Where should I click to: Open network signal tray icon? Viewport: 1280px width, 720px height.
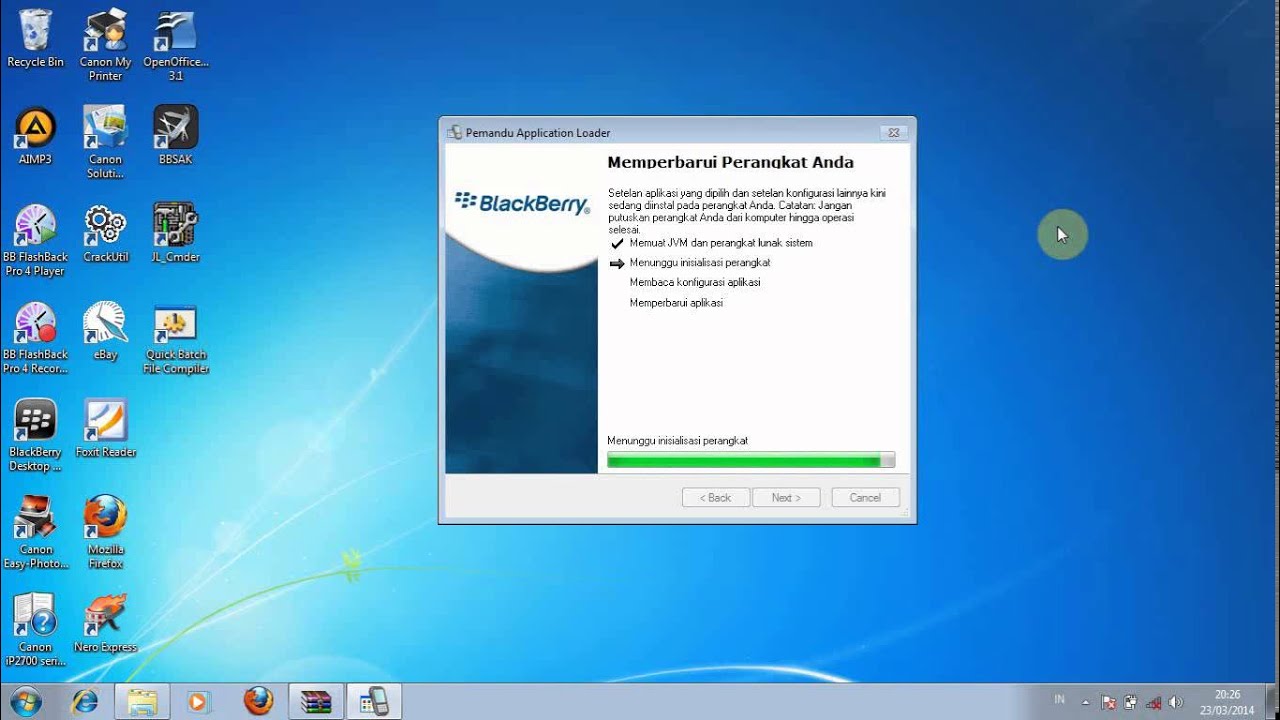[x=1153, y=702]
